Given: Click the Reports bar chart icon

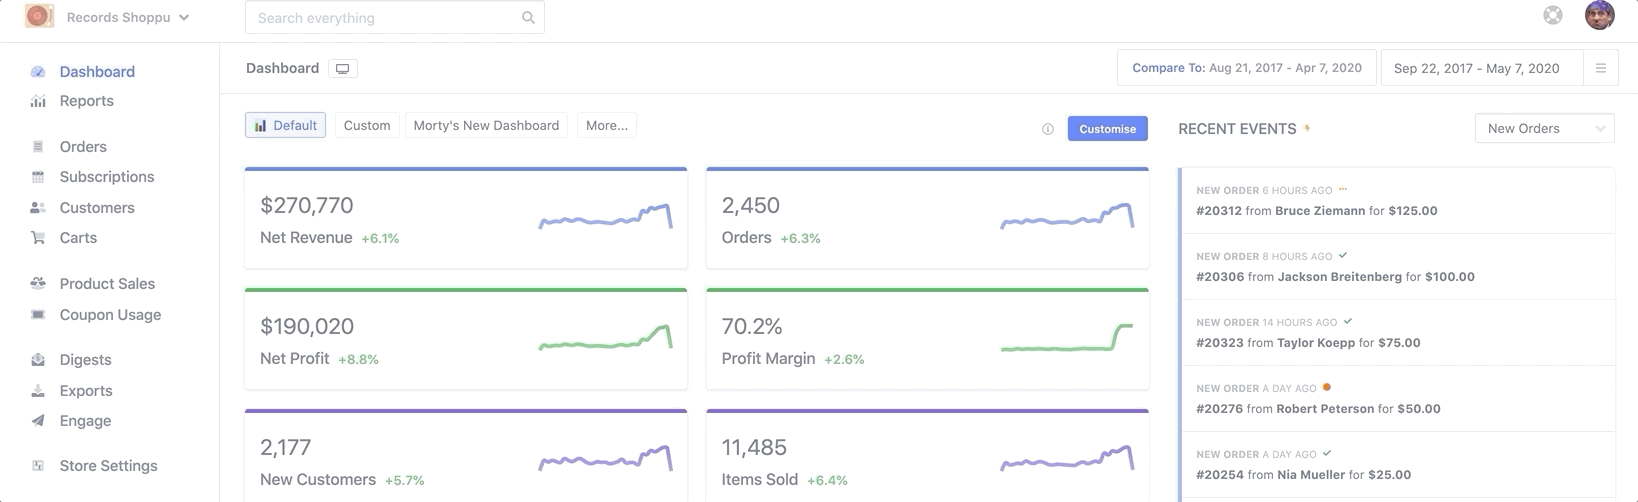Looking at the screenshot, I should (x=38, y=101).
